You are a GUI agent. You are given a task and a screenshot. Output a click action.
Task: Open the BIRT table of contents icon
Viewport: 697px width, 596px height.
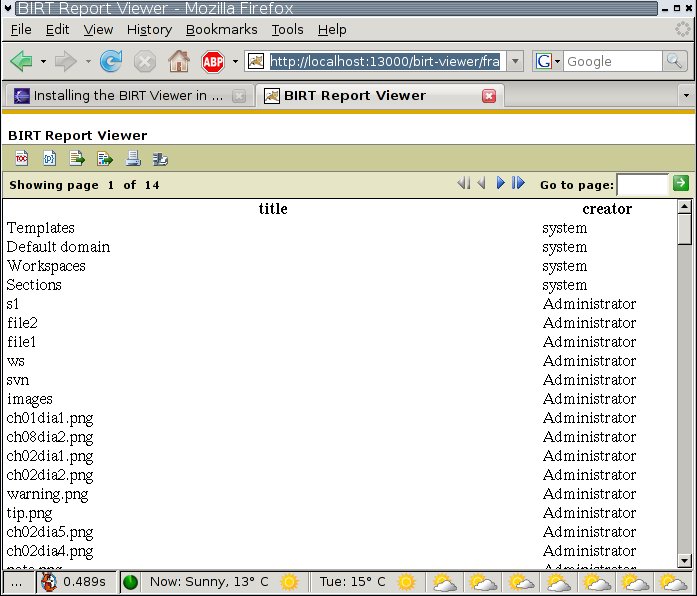tap(21, 158)
